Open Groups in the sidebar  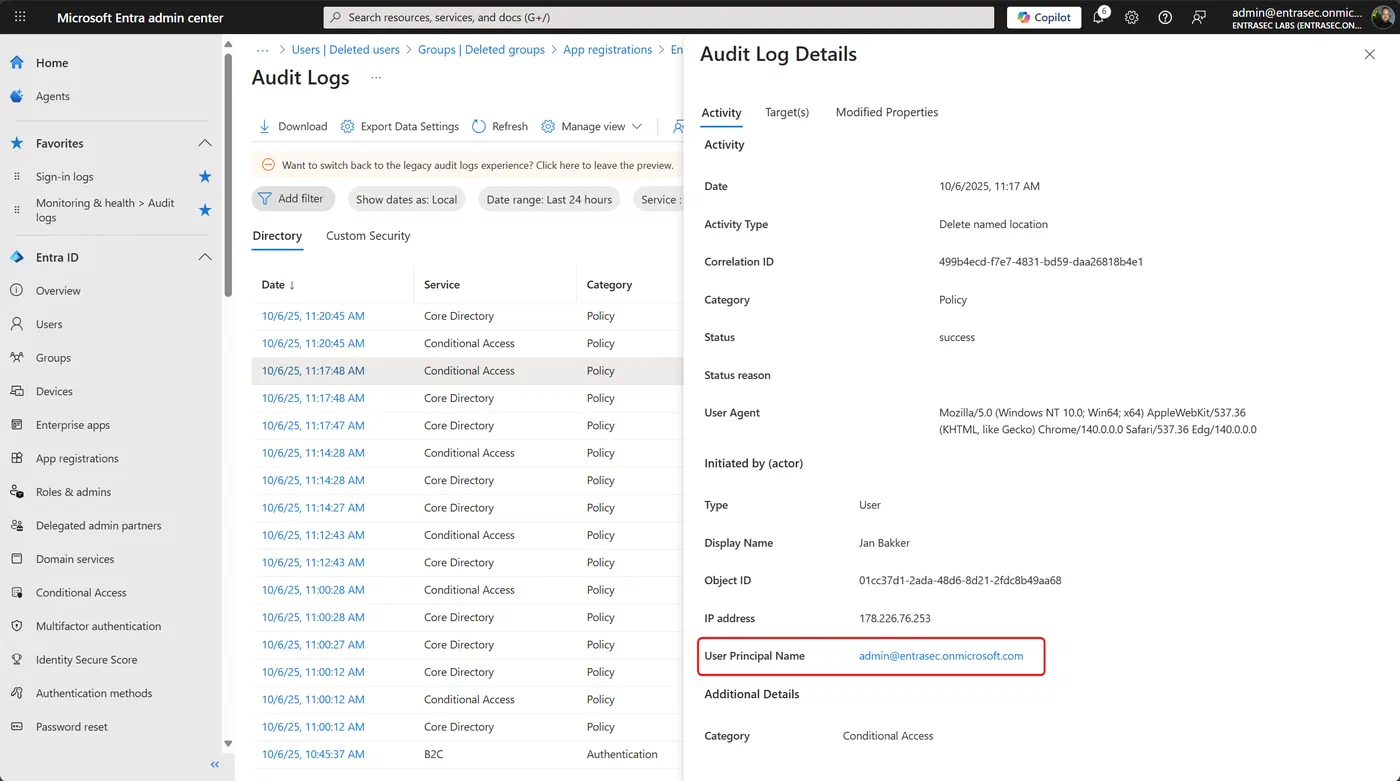pos(53,358)
